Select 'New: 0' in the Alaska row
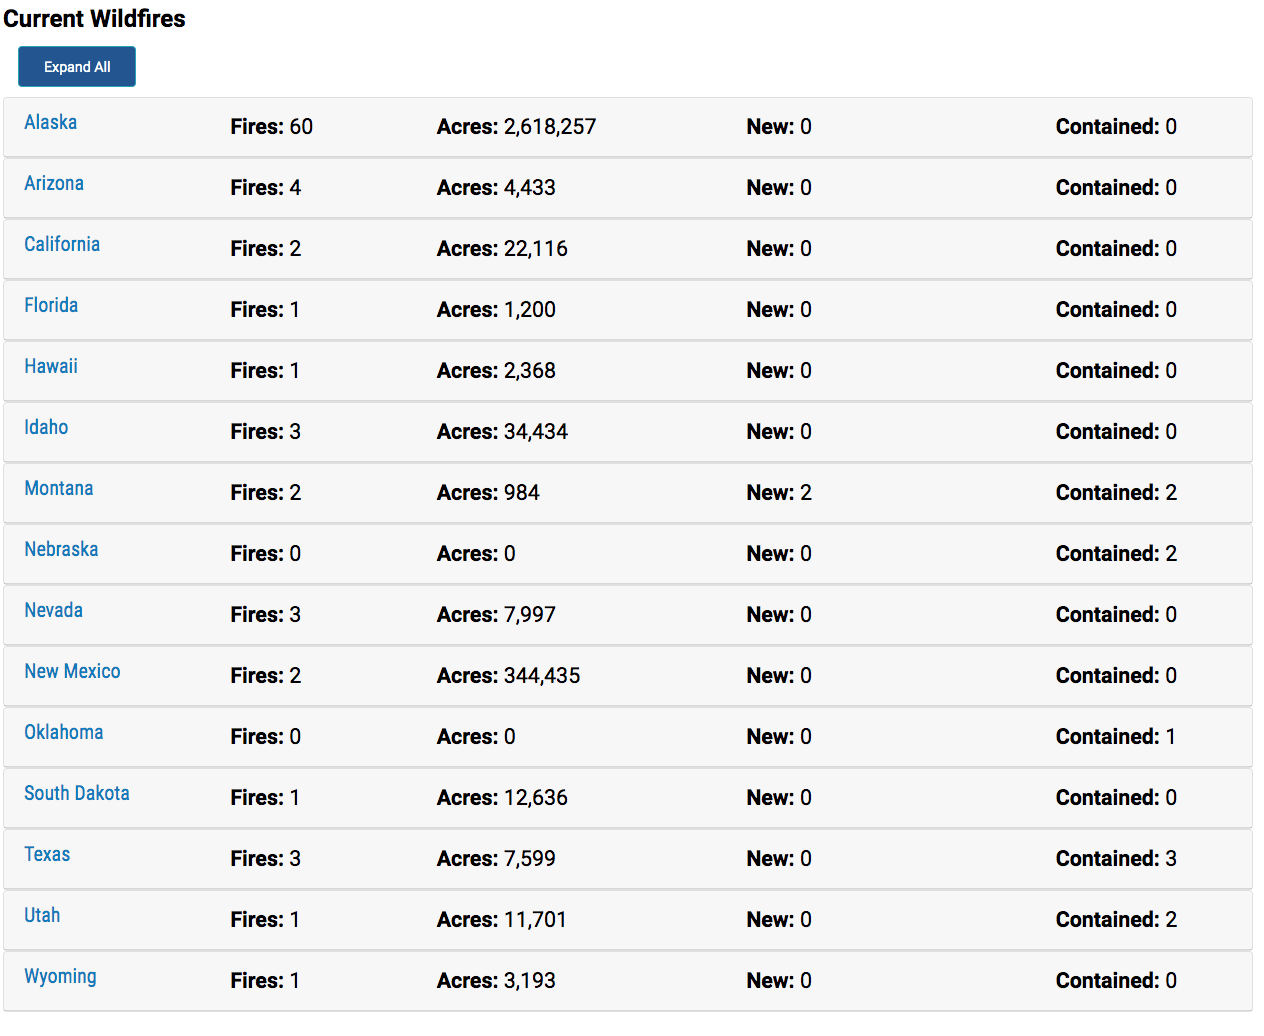Screen dimensions: 1264x1036 tap(779, 127)
